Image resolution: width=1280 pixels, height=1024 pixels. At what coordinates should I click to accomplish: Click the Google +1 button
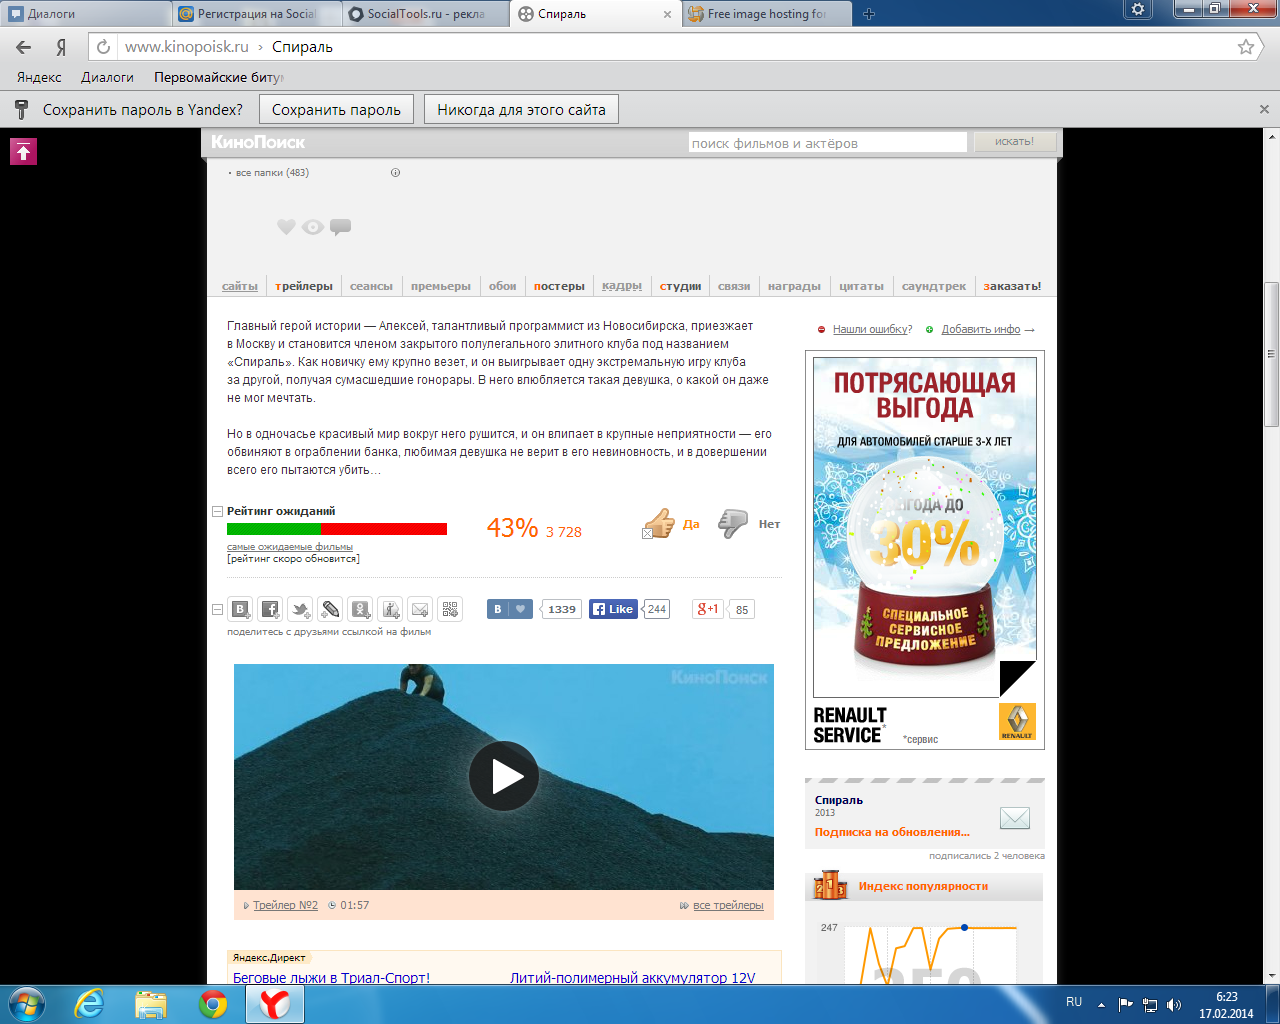(708, 609)
